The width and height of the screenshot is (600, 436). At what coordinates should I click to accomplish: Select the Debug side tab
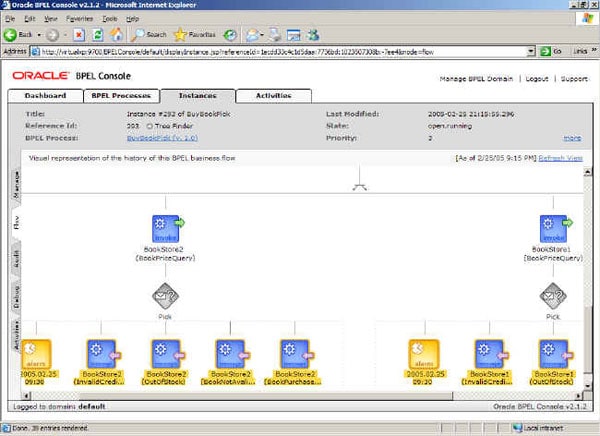[x=16, y=297]
